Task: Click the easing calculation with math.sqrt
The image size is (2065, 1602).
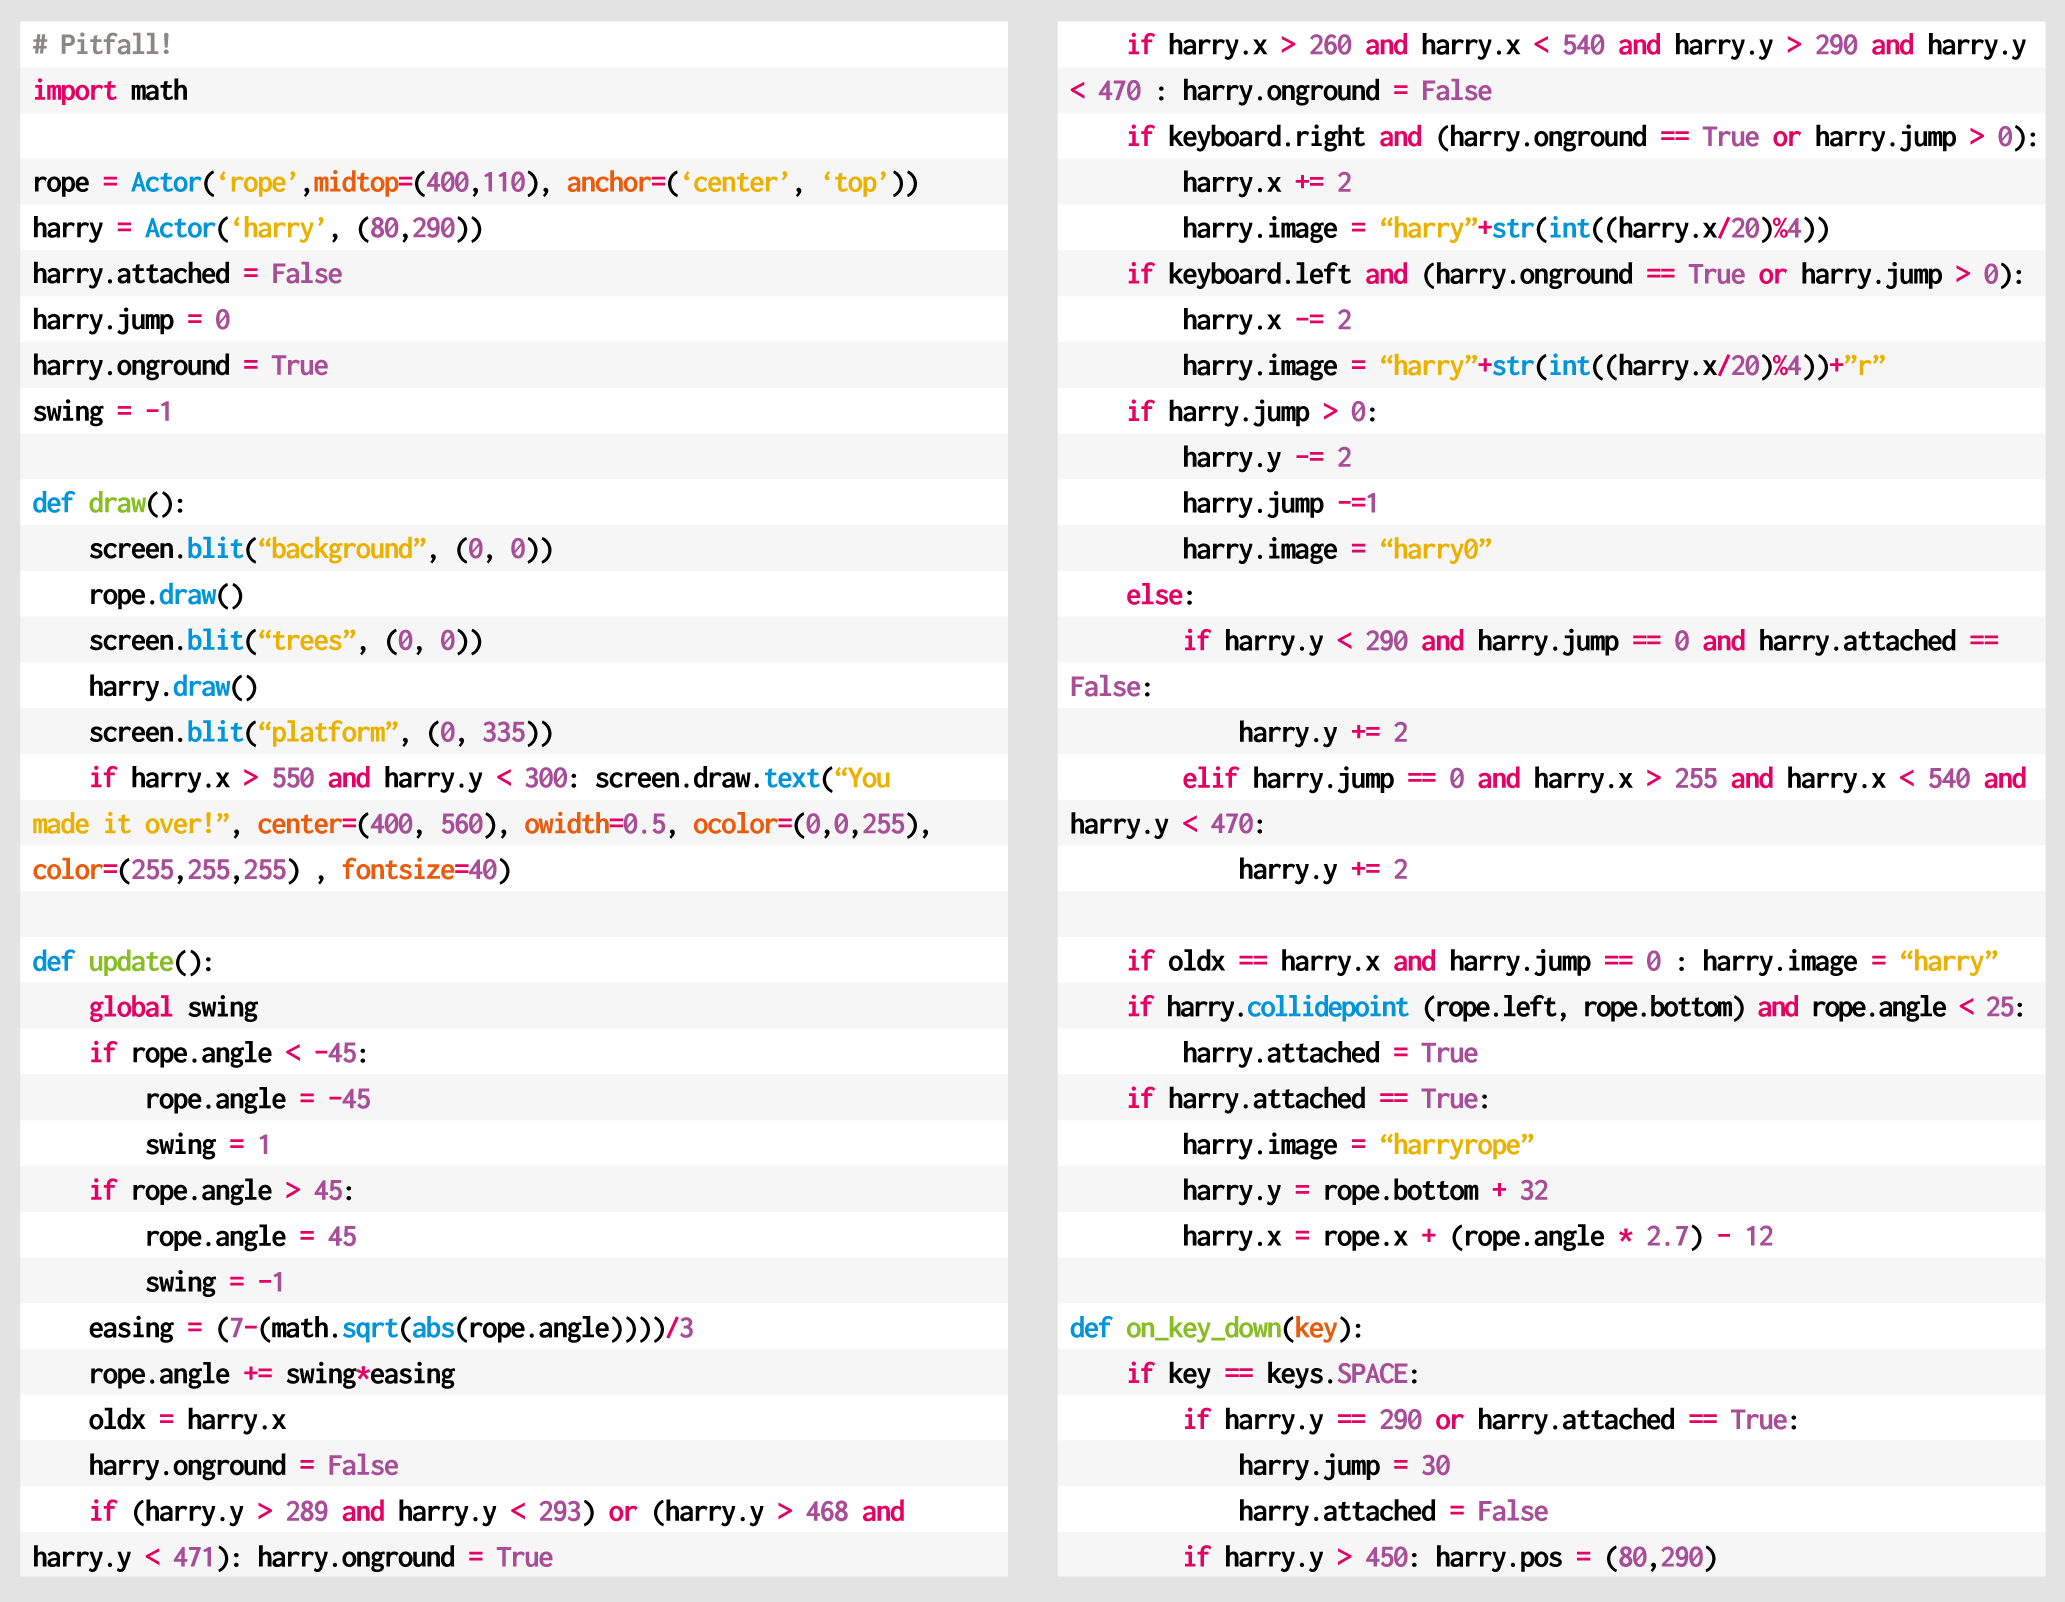Action: point(390,1328)
